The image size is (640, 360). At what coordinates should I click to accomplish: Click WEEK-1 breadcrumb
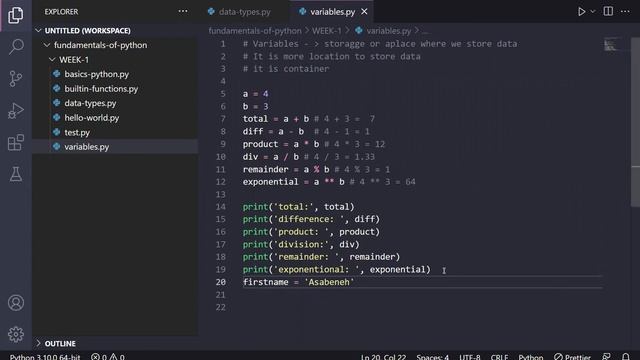pyautogui.click(x=327, y=31)
